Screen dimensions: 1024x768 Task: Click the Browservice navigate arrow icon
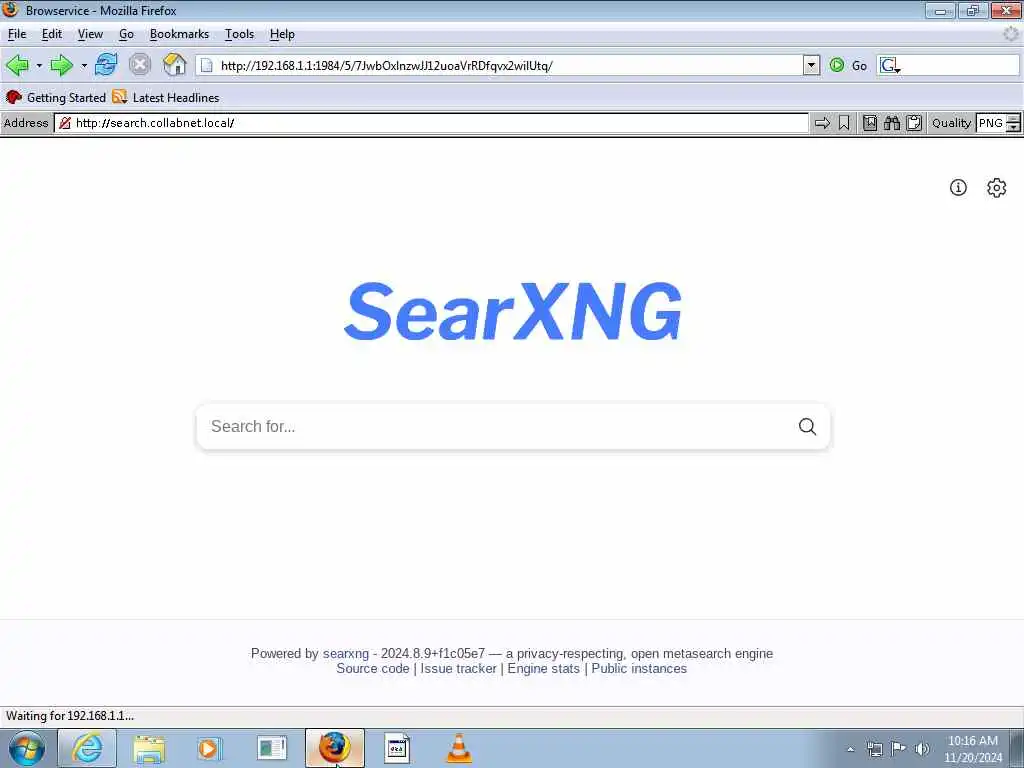[x=822, y=123]
